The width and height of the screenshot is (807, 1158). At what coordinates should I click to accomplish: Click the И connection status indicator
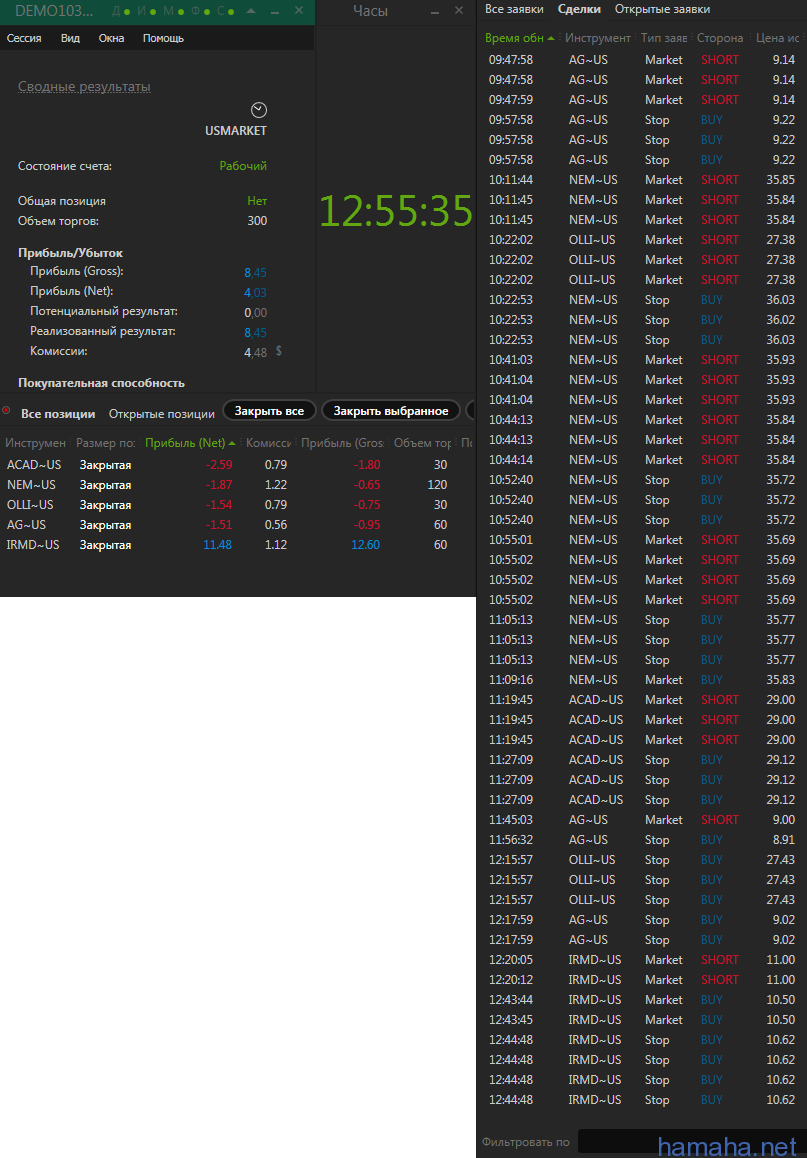pyautogui.click(x=146, y=11)
